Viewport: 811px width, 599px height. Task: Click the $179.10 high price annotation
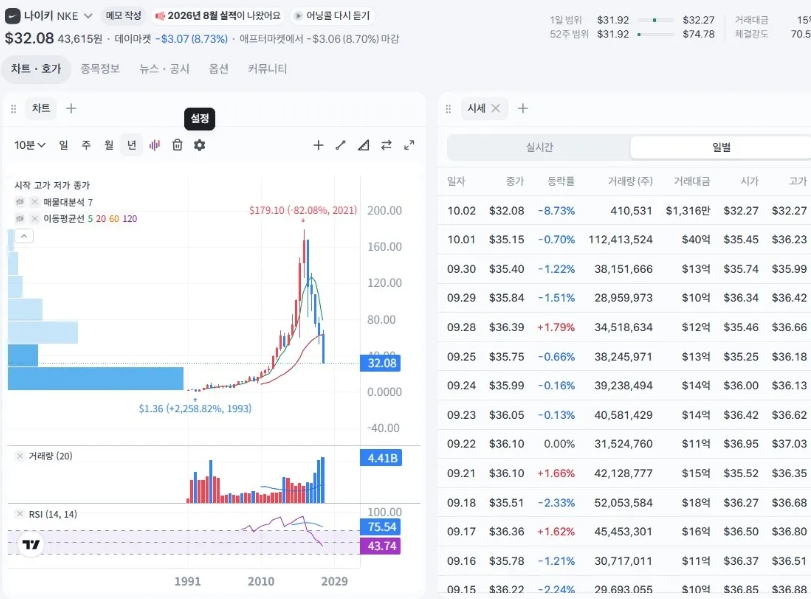point(303,210)
